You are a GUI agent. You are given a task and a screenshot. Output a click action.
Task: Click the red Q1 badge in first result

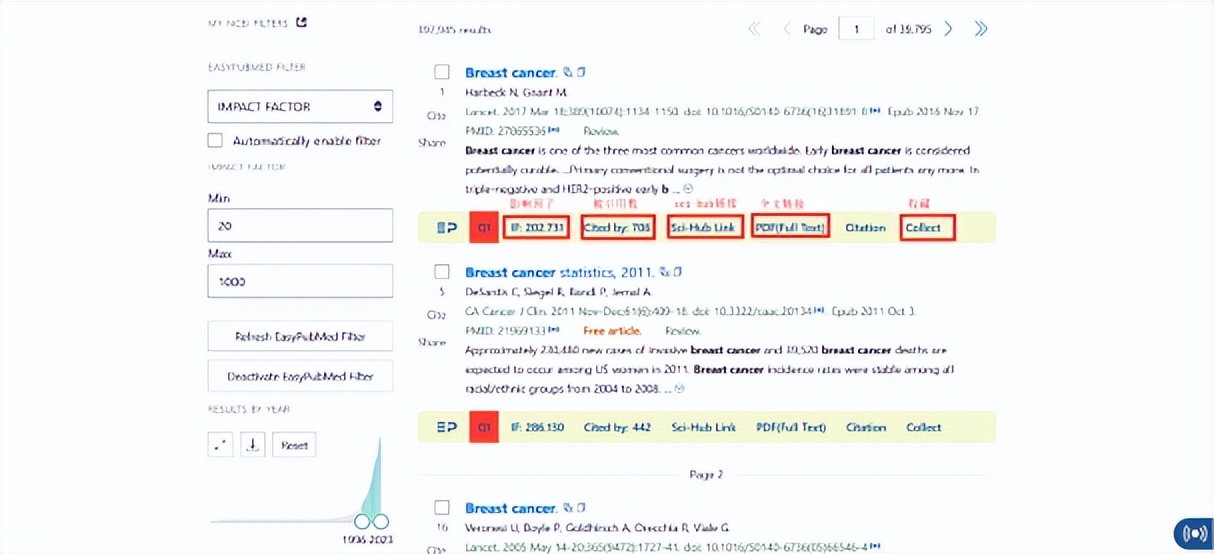click(484, 228)
